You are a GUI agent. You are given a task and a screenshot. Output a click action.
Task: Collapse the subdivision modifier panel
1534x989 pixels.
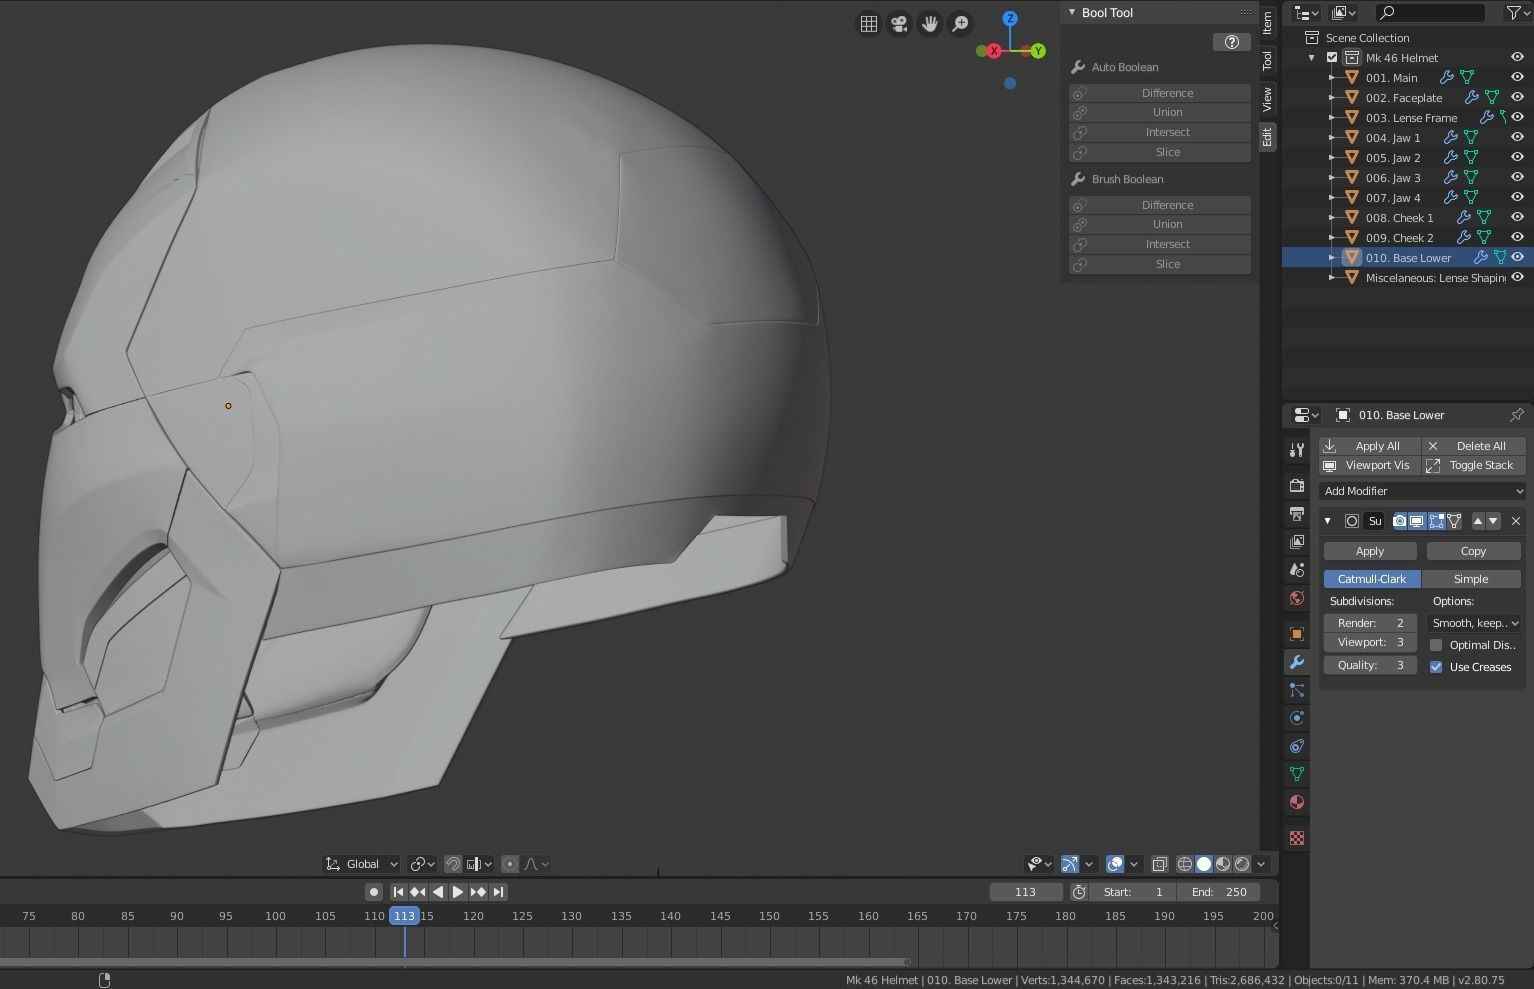(1328, 521)
